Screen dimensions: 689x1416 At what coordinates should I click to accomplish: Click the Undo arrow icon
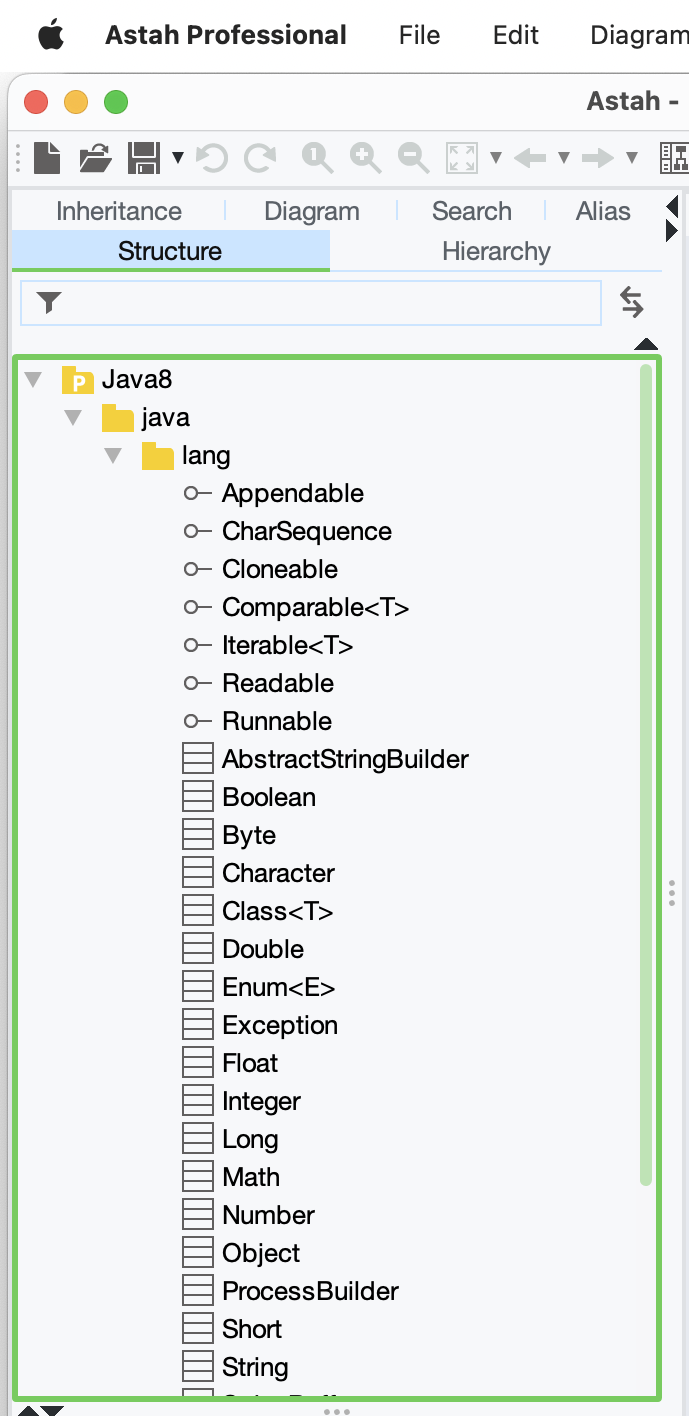(x=211, y=157)
